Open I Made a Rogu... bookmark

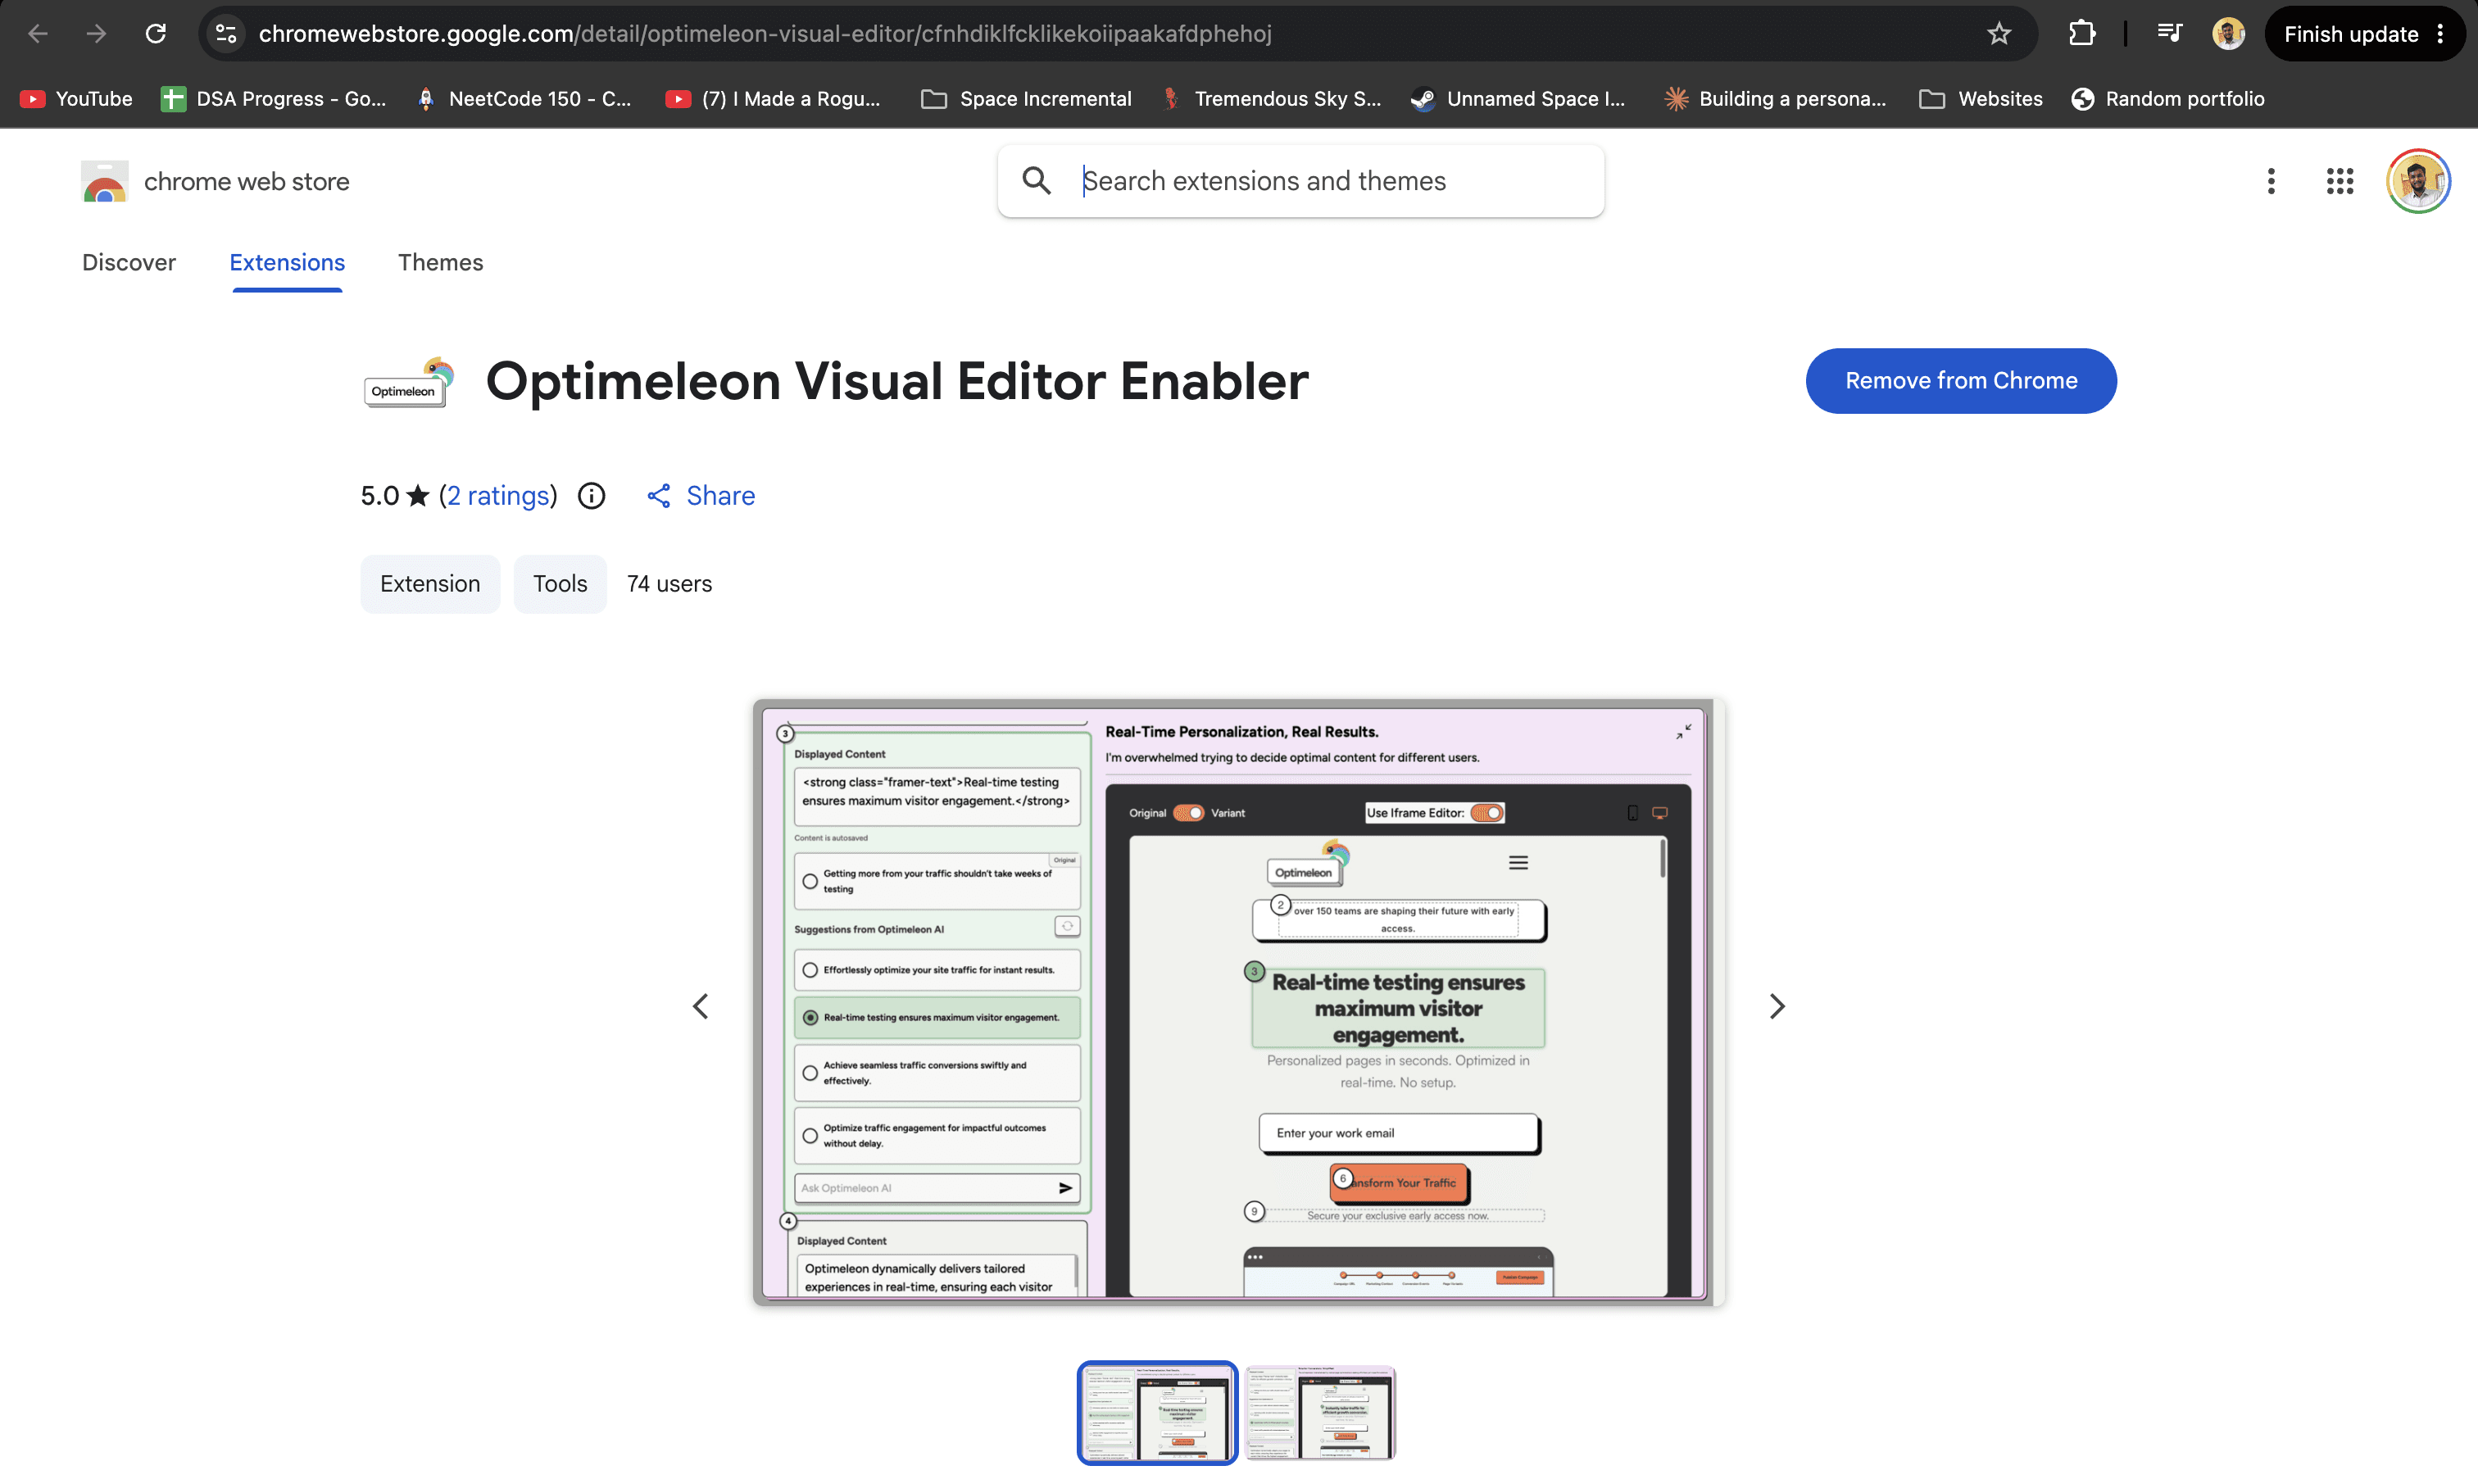click(773, 99)
